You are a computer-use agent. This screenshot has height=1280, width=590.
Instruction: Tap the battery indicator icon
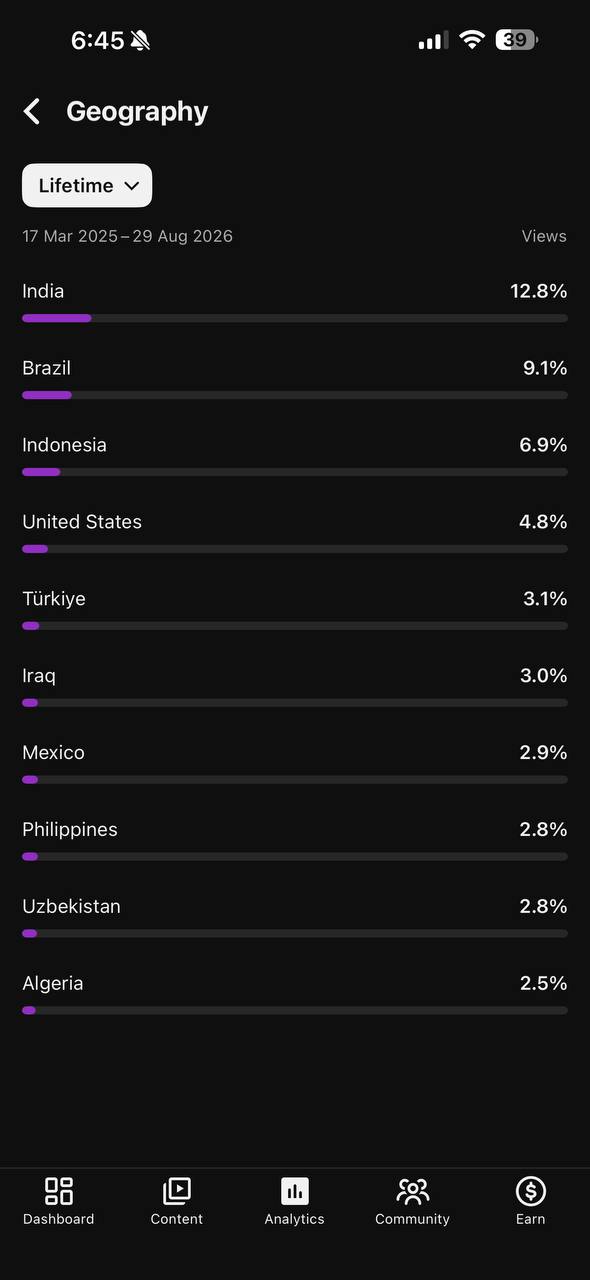point(517,40)
